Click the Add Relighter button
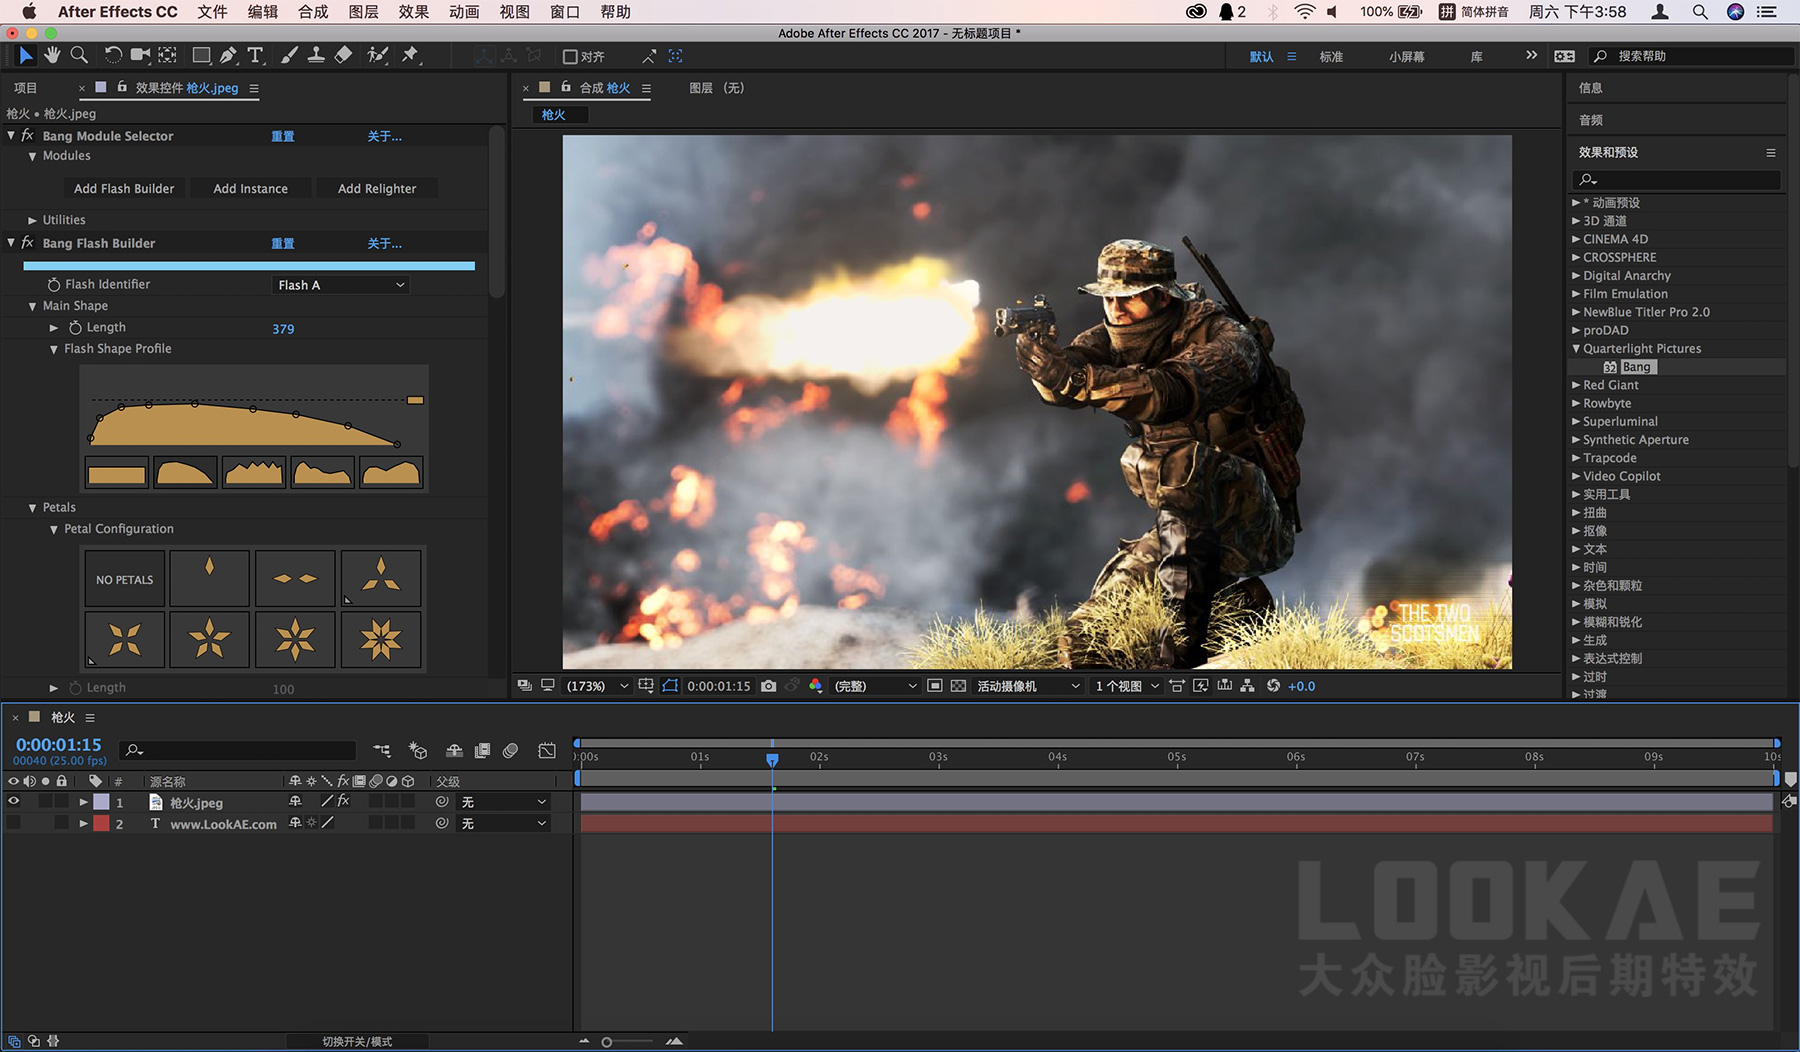The width and height of the screenshot is (1800, 1052). click(377, 189)
